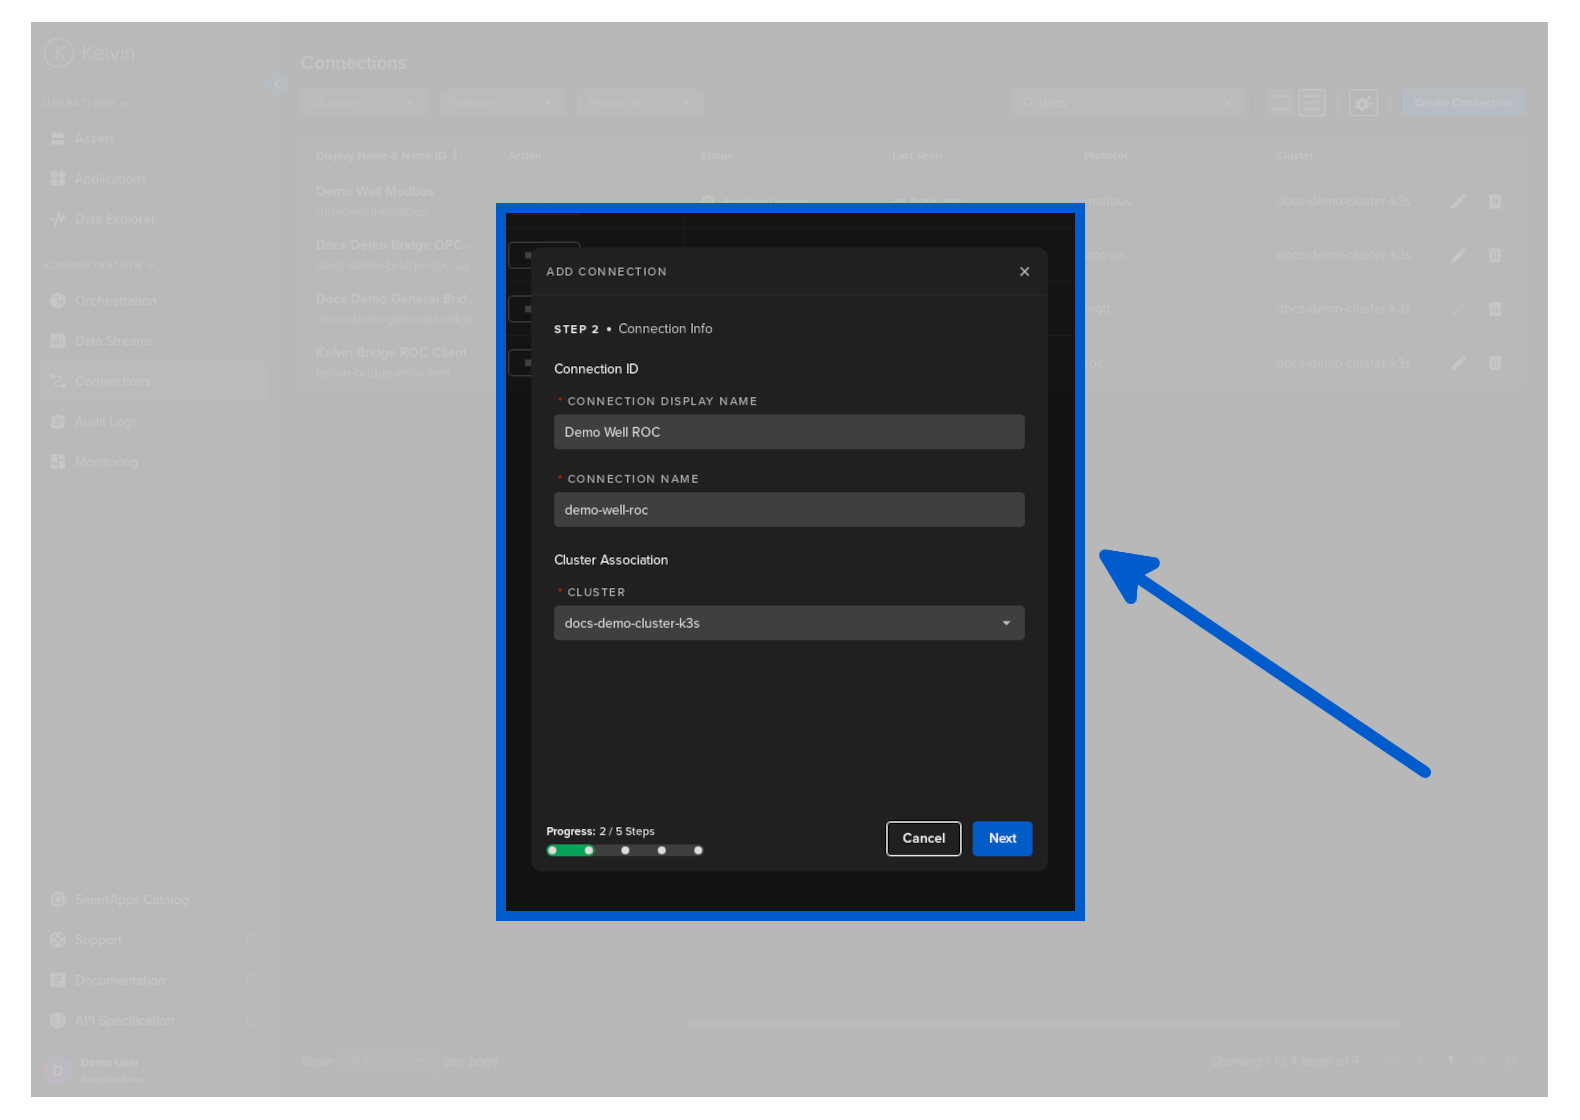
Task: Expand the Protocols filter dropdown
Action: [x=640, y=103]
